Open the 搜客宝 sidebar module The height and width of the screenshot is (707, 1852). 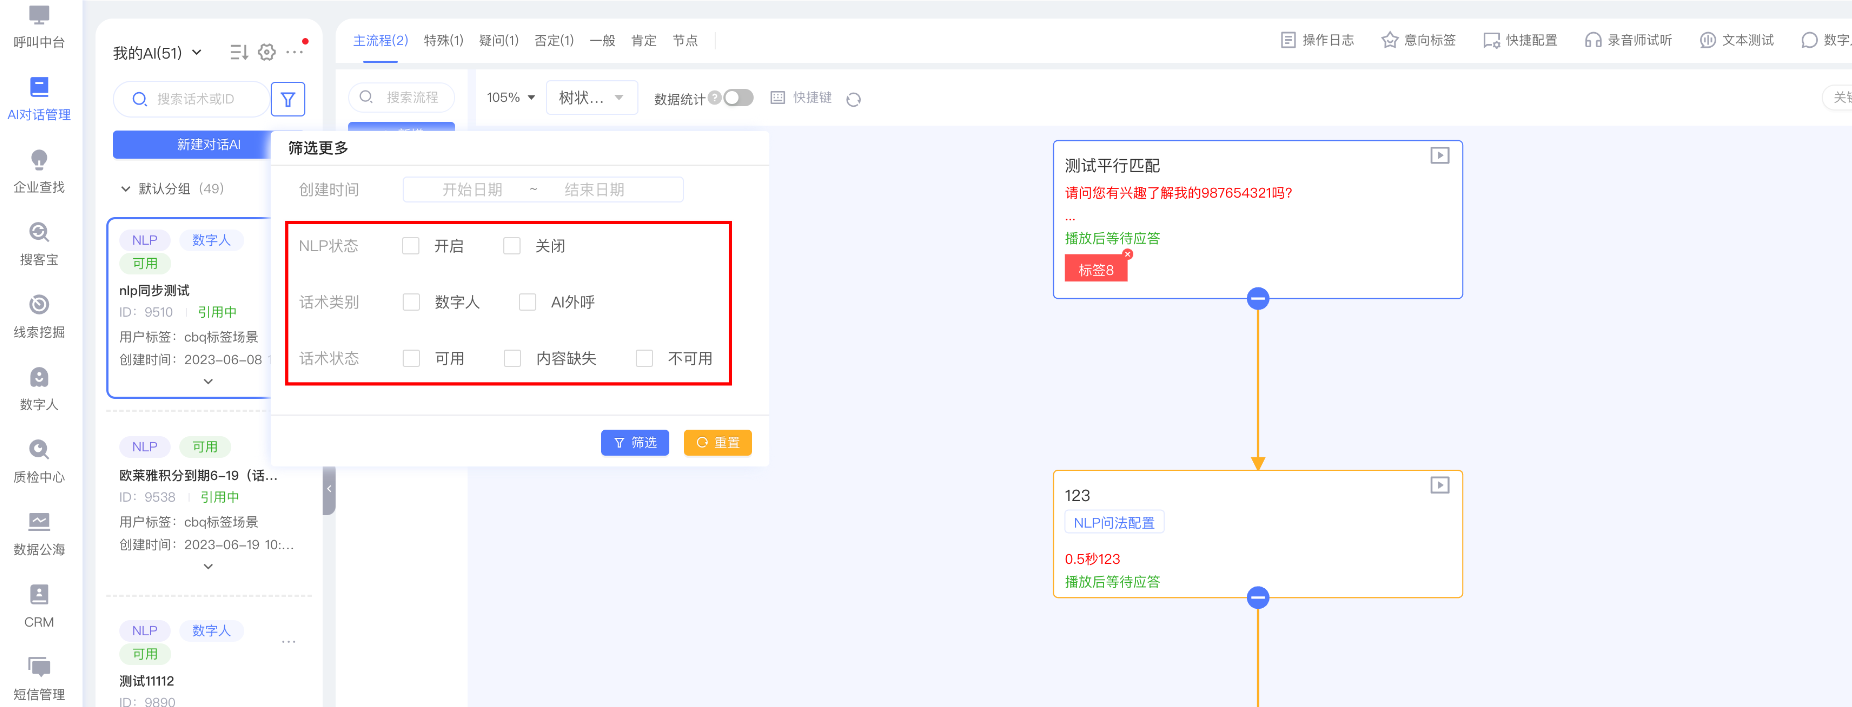[x=39, y=244]
